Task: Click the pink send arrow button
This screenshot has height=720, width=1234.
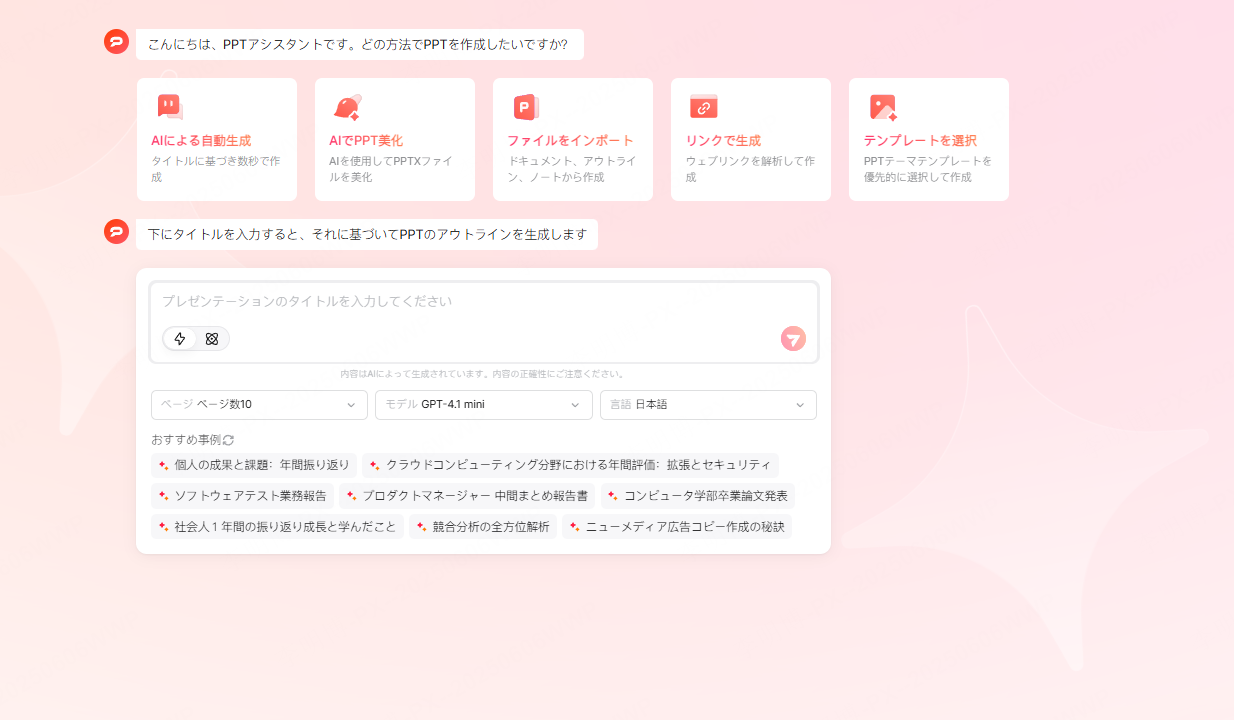Action: (792, 339)
